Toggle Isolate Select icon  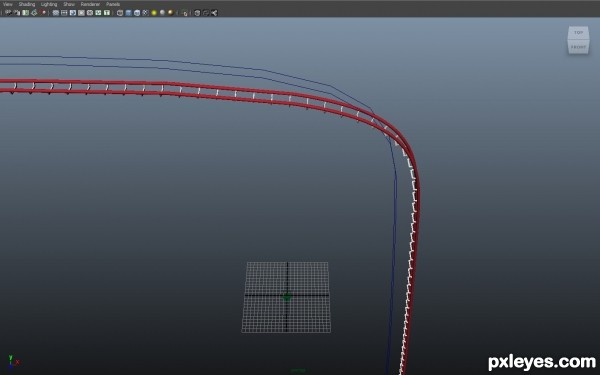185,13
